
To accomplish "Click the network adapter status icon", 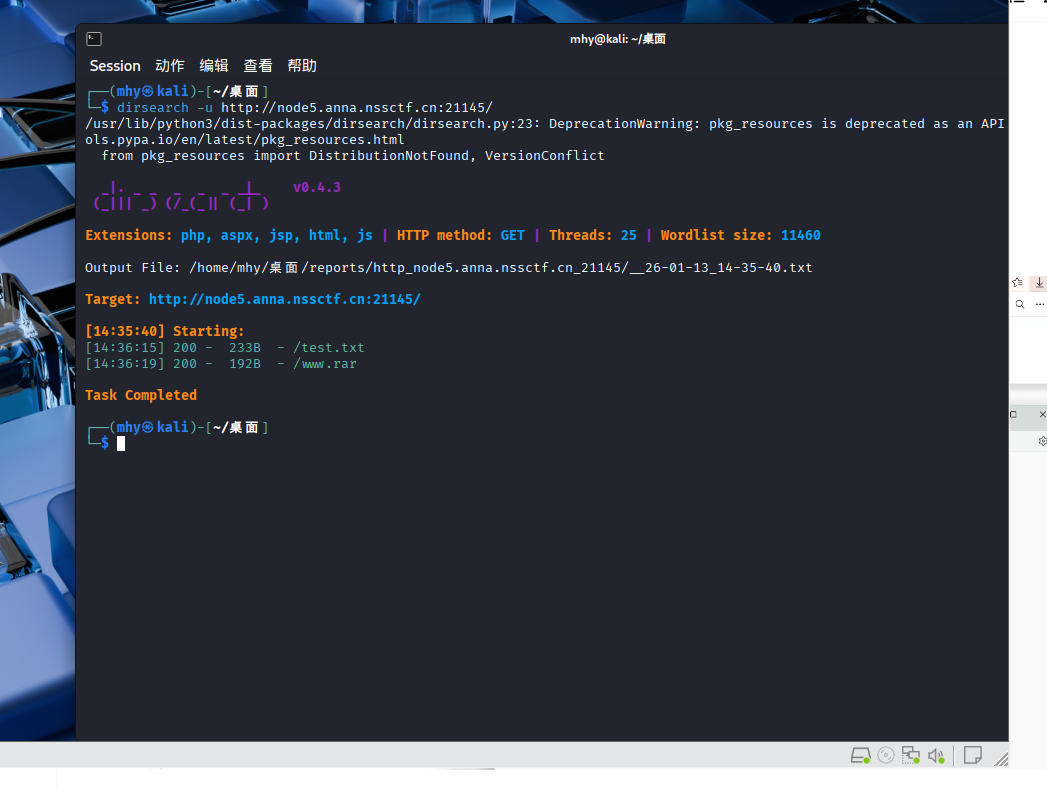I will point(910,756).
